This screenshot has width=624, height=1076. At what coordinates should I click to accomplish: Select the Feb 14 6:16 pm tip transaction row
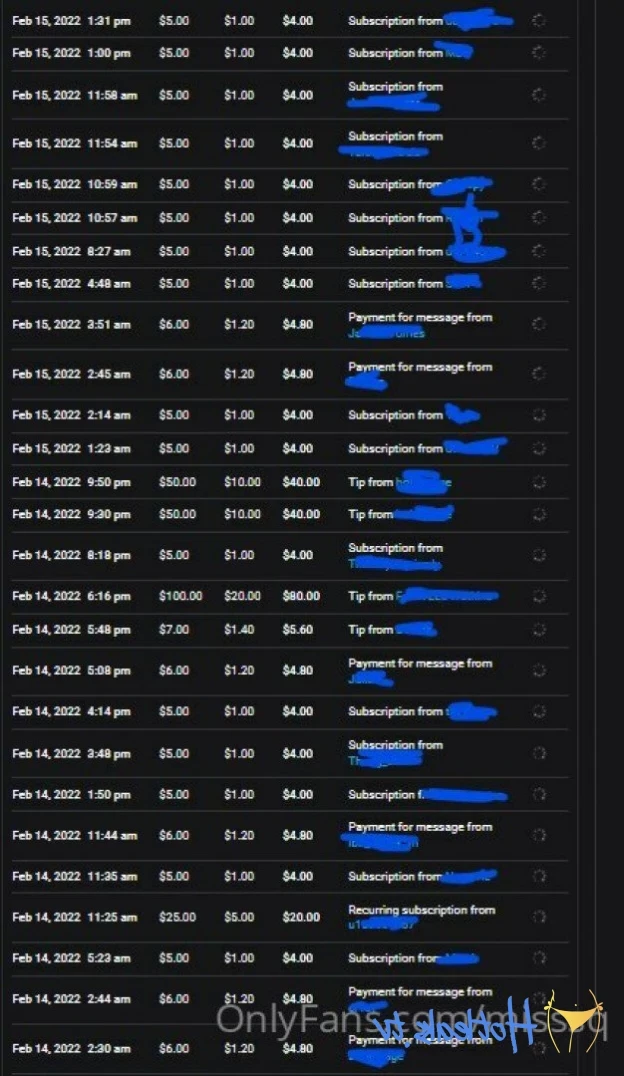pos(290,596)
